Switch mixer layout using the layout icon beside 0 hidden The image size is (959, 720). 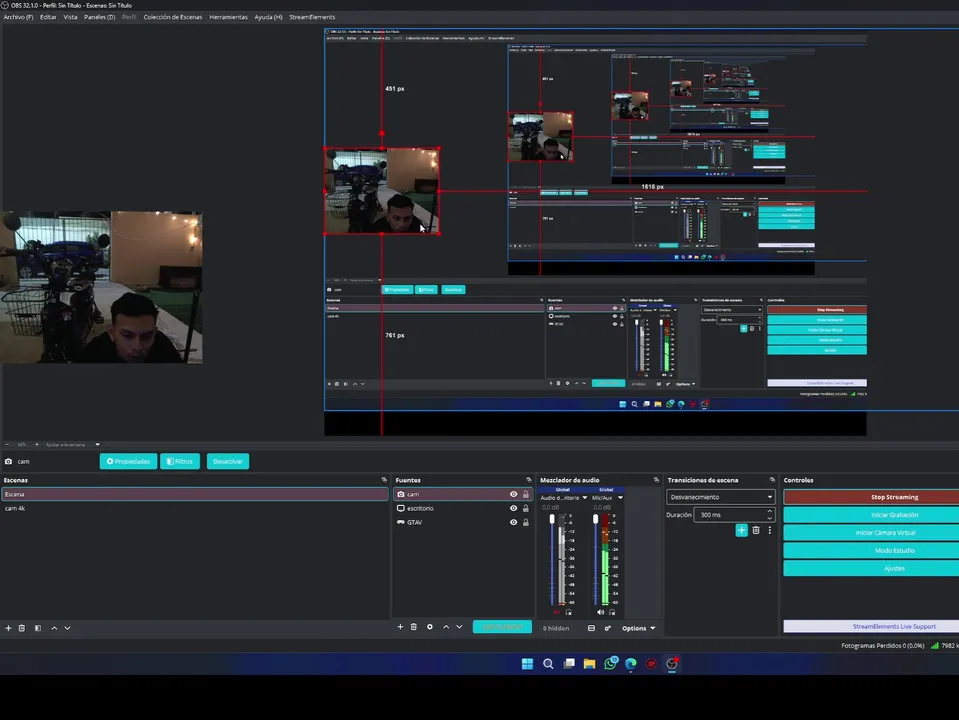591,628
